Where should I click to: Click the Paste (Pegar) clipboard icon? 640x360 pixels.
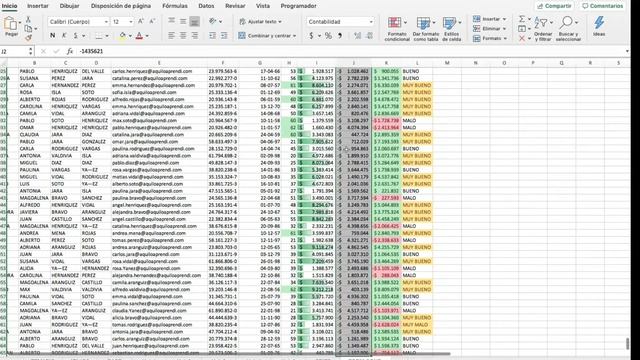point(10,24)
